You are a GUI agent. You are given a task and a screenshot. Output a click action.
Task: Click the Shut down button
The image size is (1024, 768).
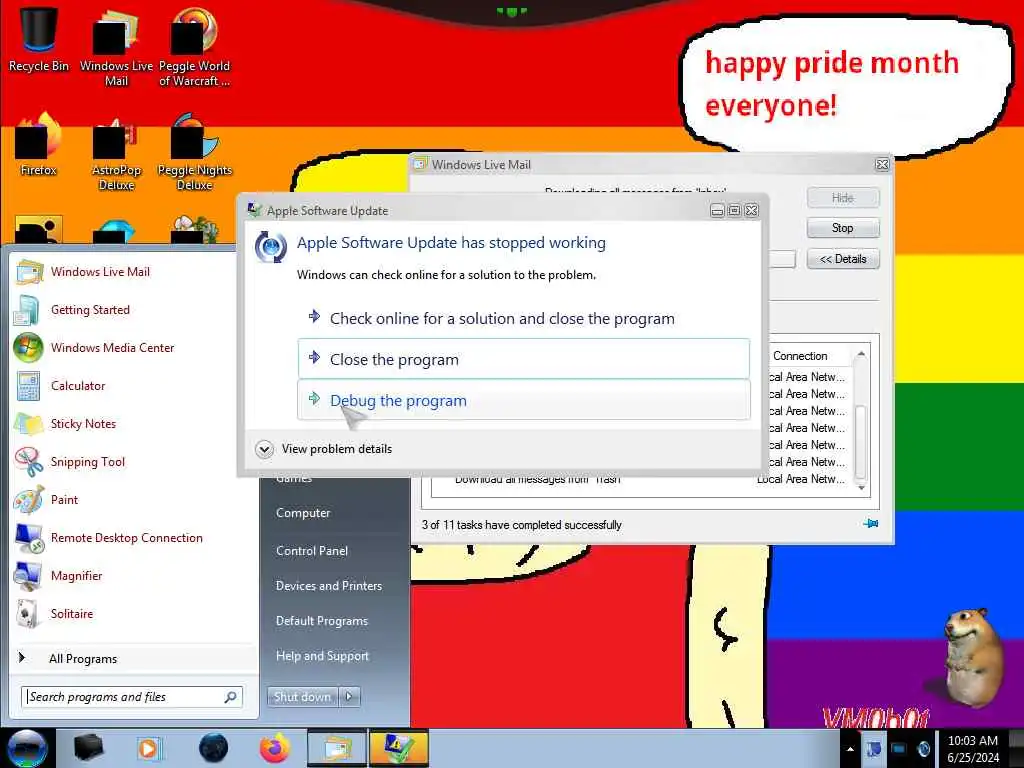tap(302, 697)
